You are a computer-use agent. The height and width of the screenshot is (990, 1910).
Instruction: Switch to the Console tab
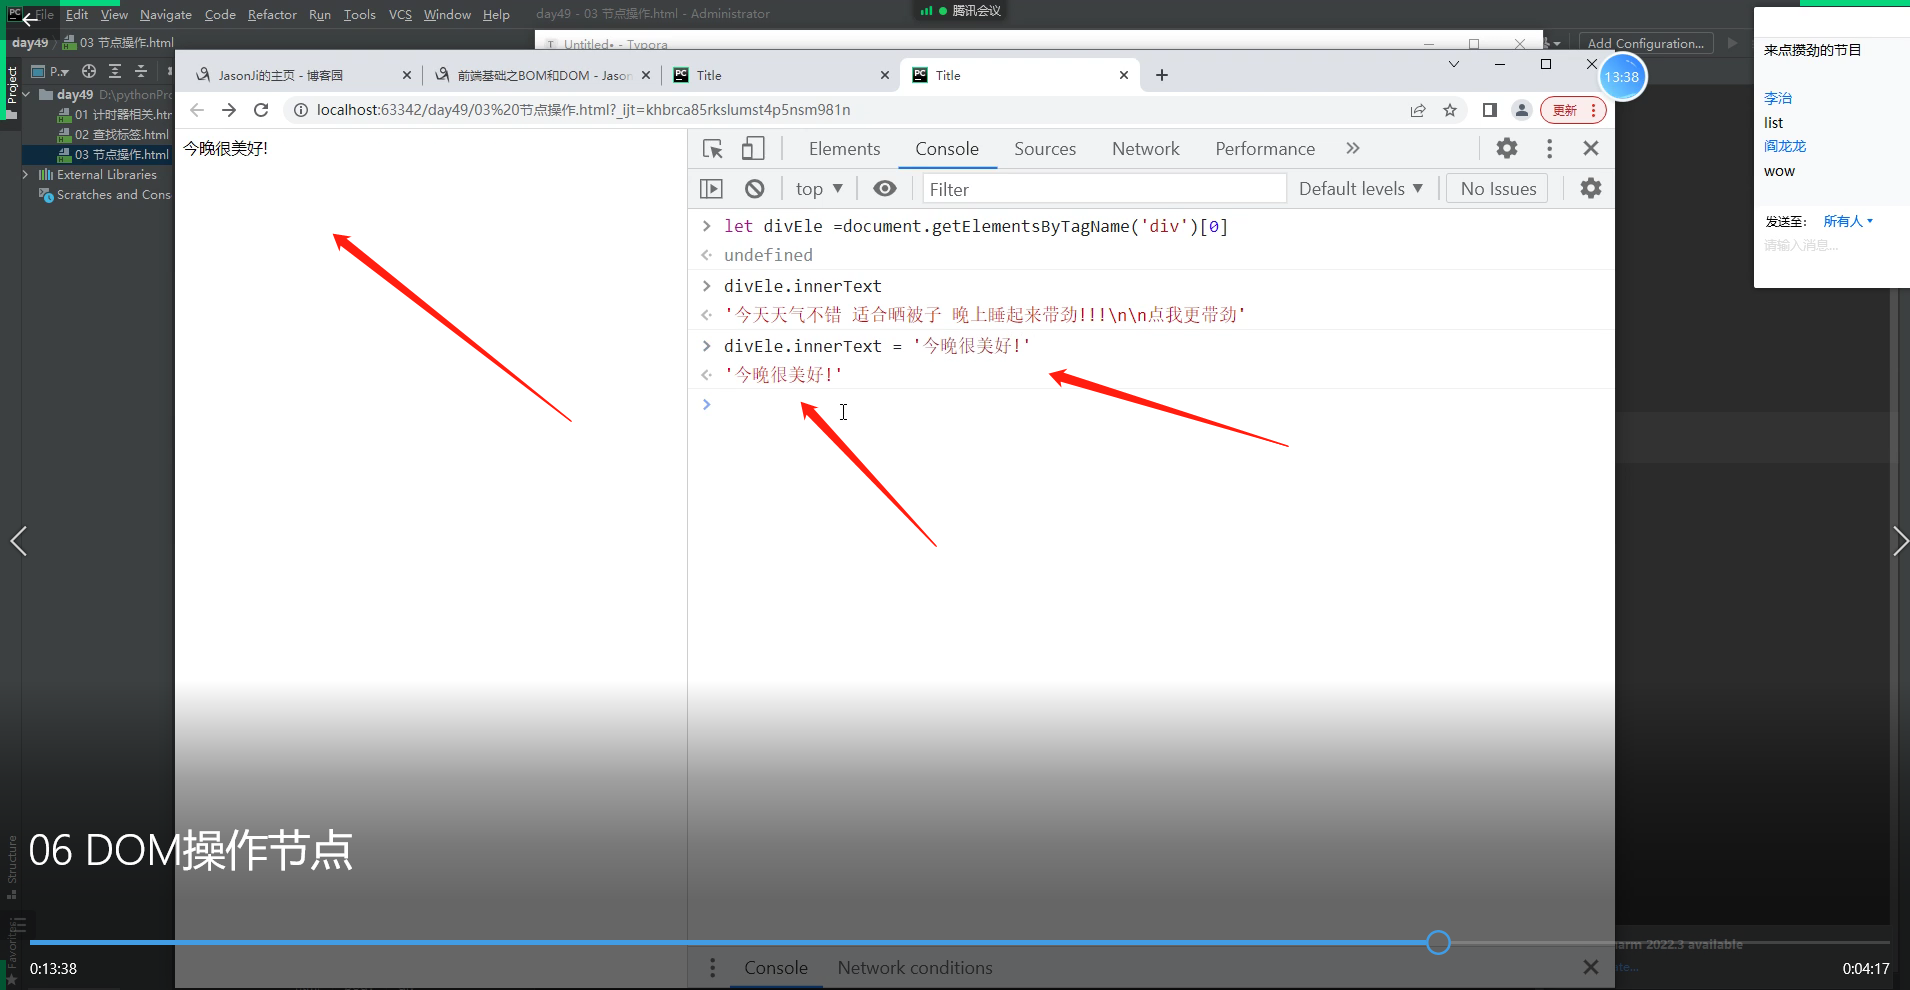(947, 149)
